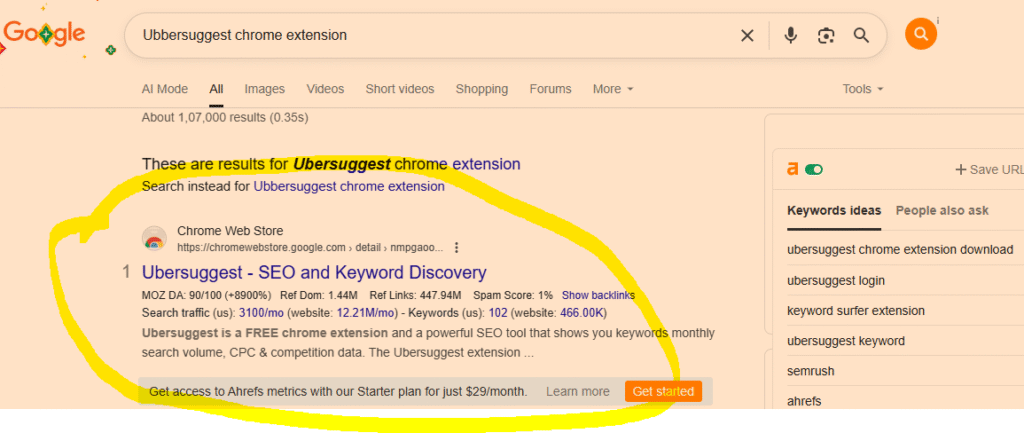Select 'ubersuggest keyword' keyword idea
This screenshot has height=433, width=1024.
click(846, 341)
